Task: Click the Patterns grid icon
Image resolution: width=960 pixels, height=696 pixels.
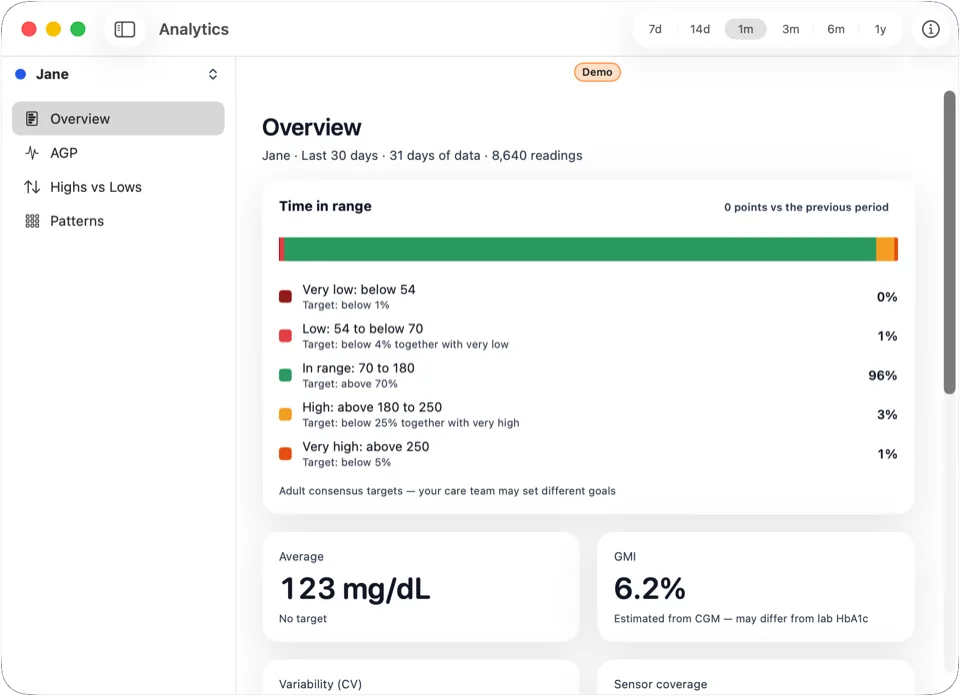Action: click(32, 222)
